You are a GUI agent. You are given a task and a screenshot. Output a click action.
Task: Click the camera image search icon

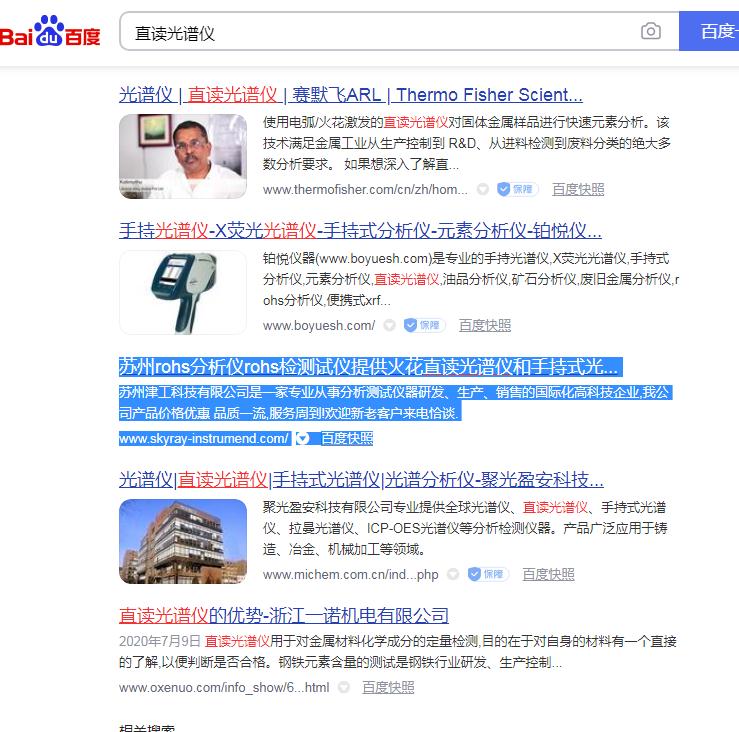point(651,32)
